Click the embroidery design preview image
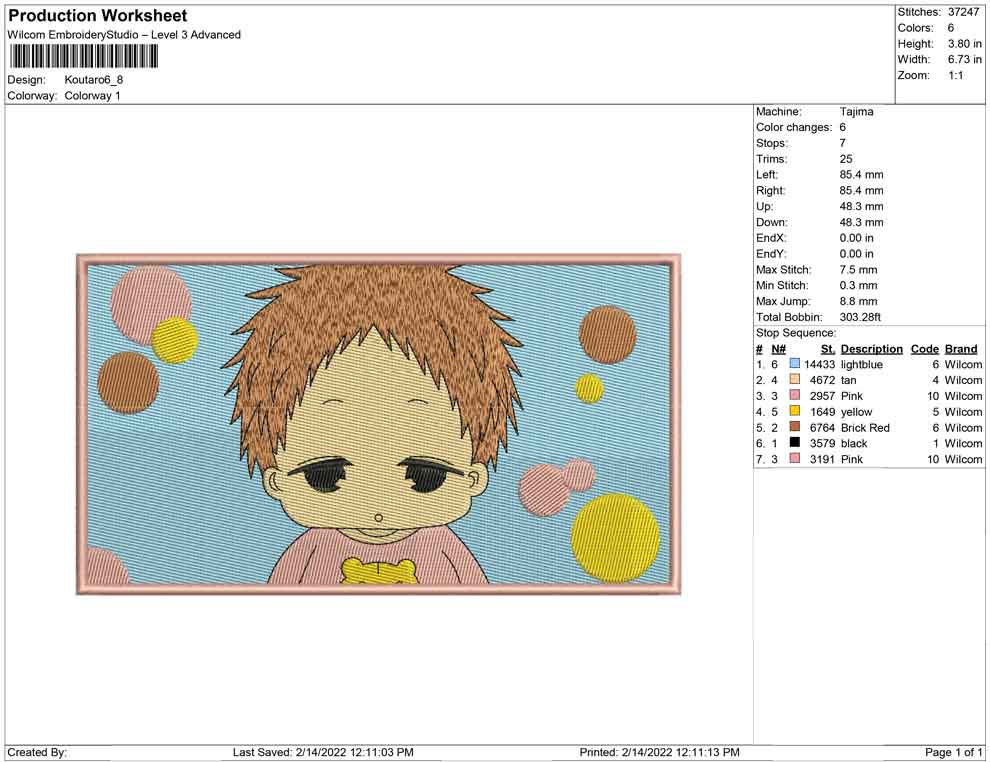This screenshot has height=762, width=990. click(379, 424)
